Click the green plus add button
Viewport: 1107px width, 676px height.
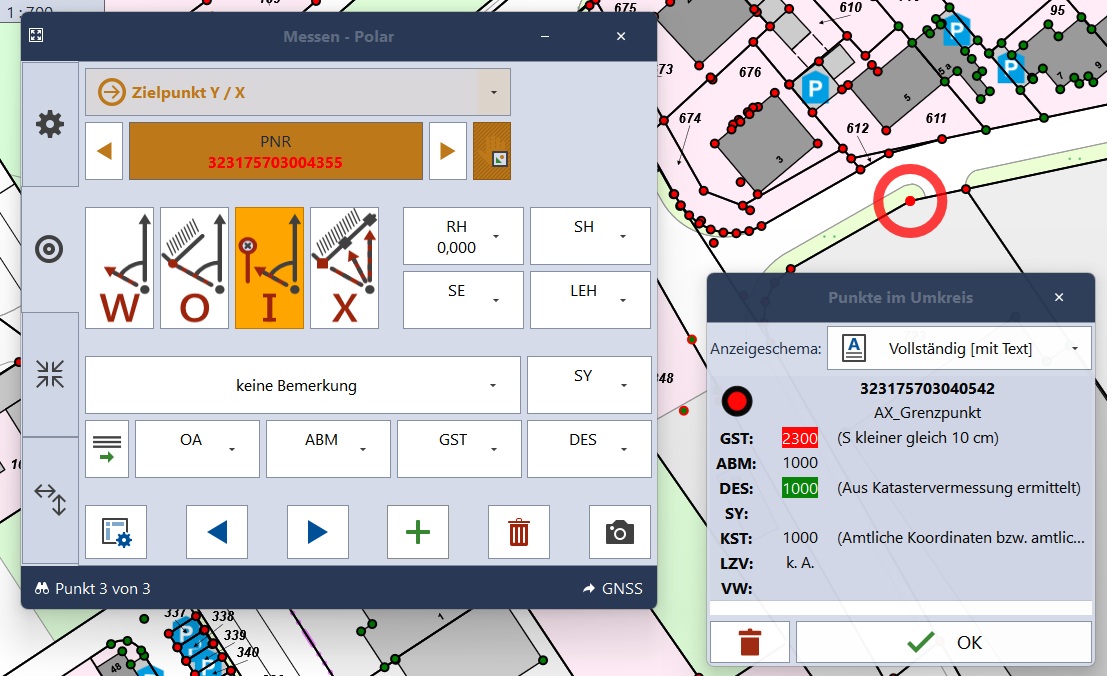pyautogui.click(x=417, y=532)
